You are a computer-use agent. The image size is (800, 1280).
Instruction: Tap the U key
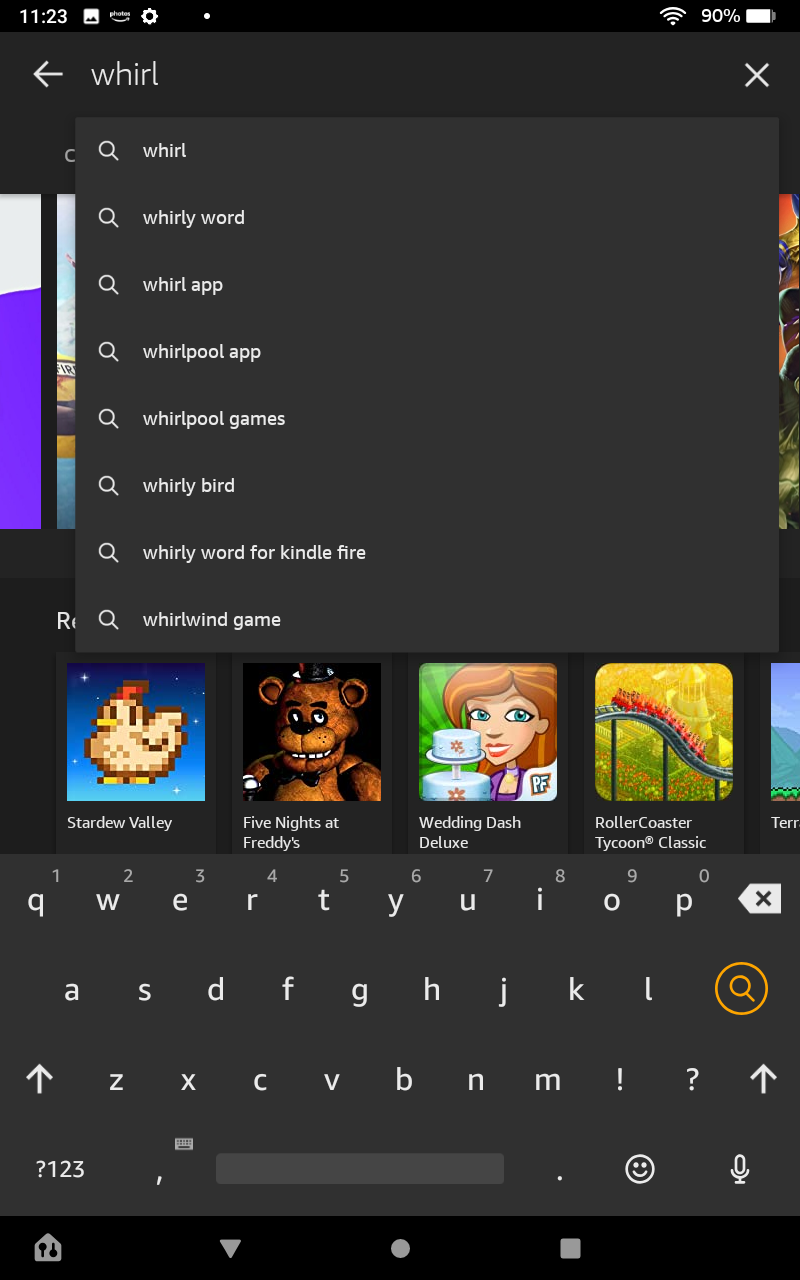click(468, 901)
